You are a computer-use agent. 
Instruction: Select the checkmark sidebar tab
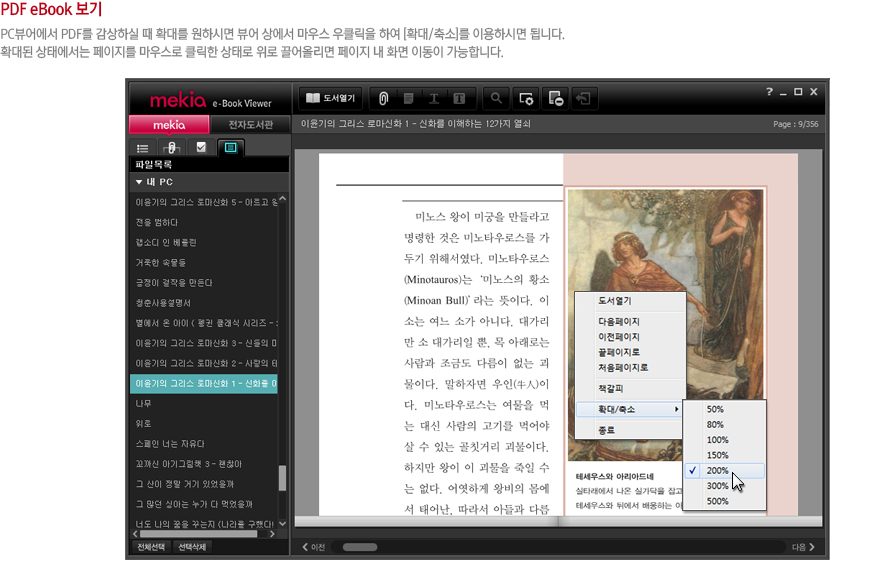[x=201, y=148]
